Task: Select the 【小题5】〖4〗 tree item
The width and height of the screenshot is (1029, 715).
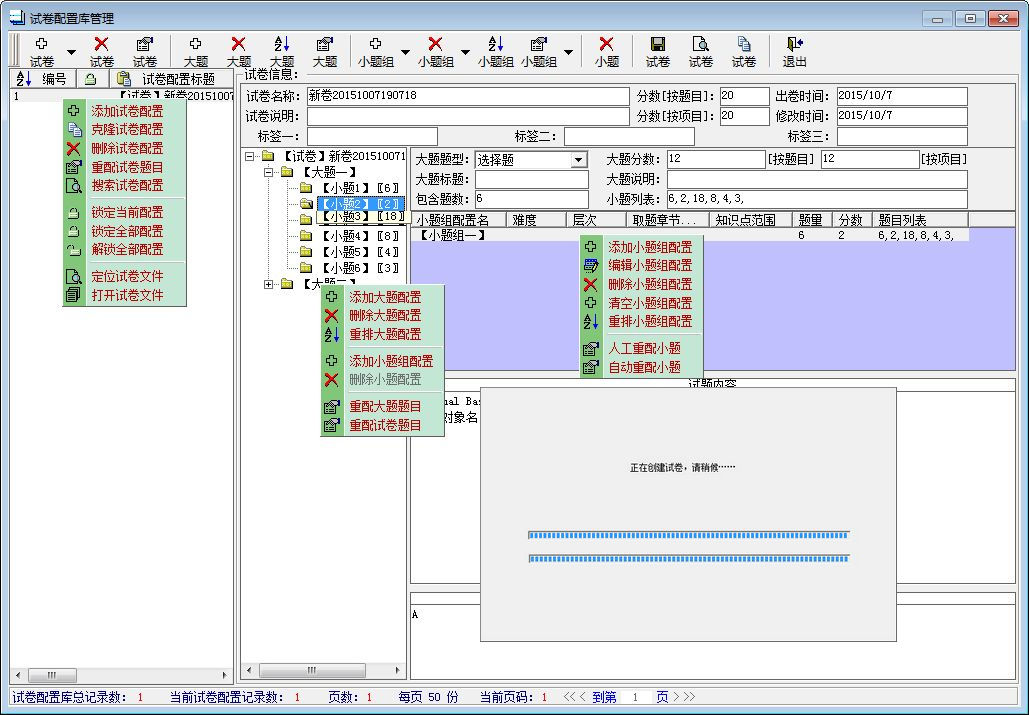Action: (360, 252)
